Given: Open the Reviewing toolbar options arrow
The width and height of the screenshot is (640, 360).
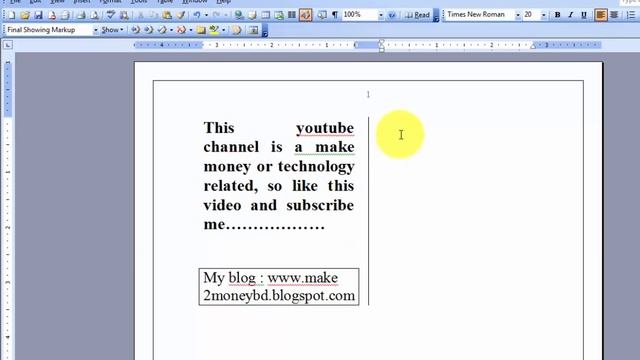Looking at the screenshot, I should [x=264, y=31].
